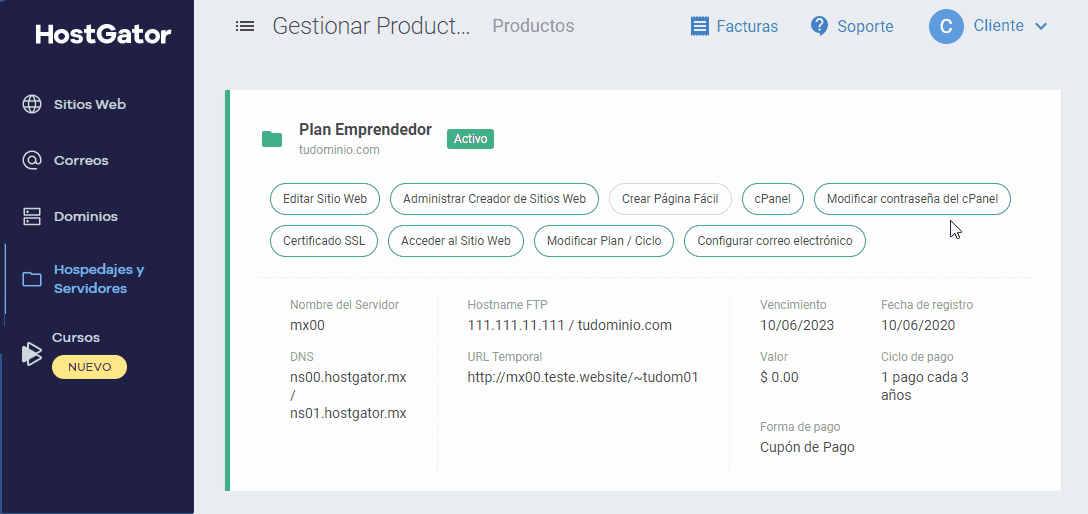Open the Facturas link
The image size is (1088, 514).
pos(747,26)
